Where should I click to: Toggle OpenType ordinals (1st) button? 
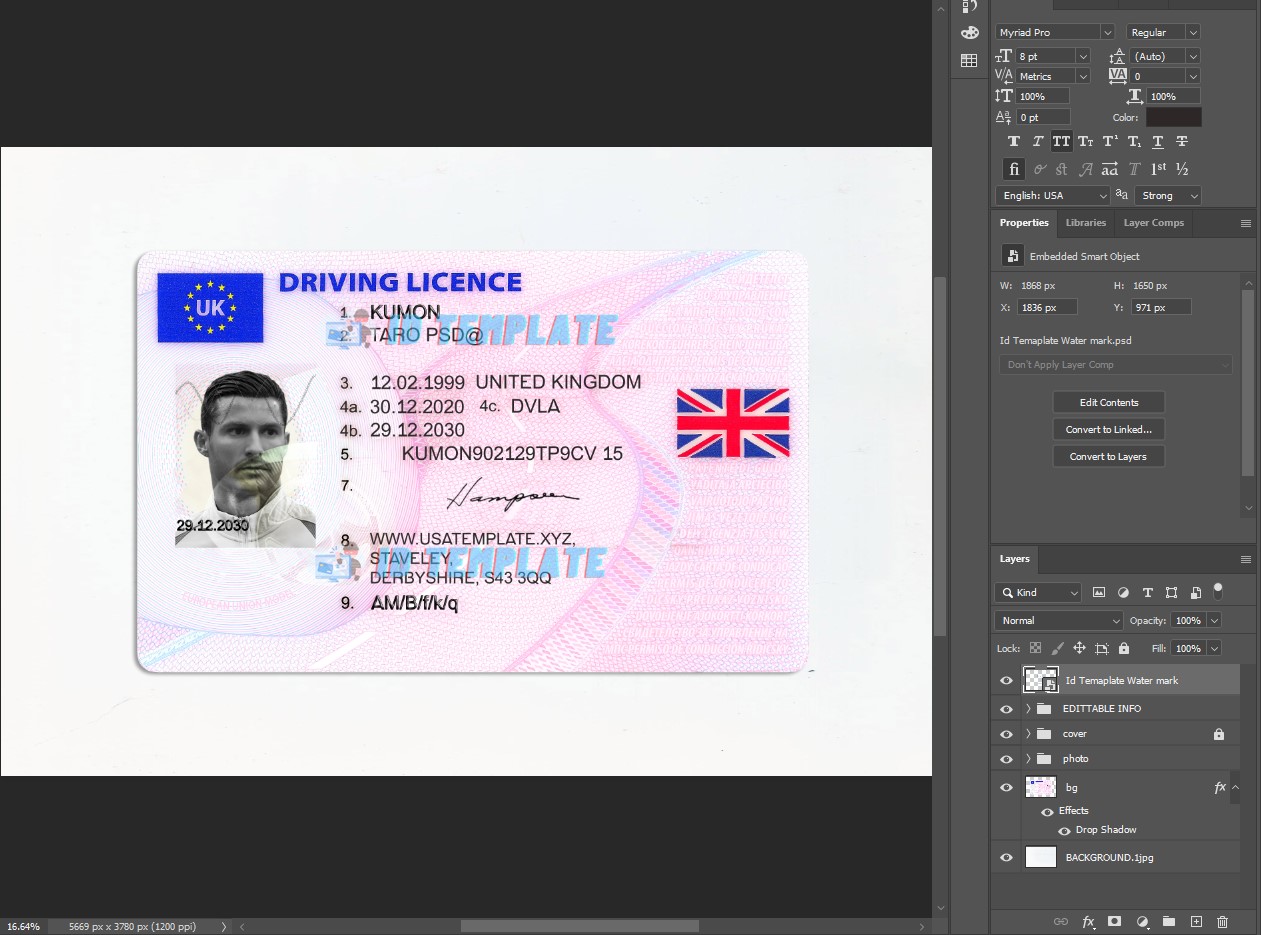(x=1158, y=169)
